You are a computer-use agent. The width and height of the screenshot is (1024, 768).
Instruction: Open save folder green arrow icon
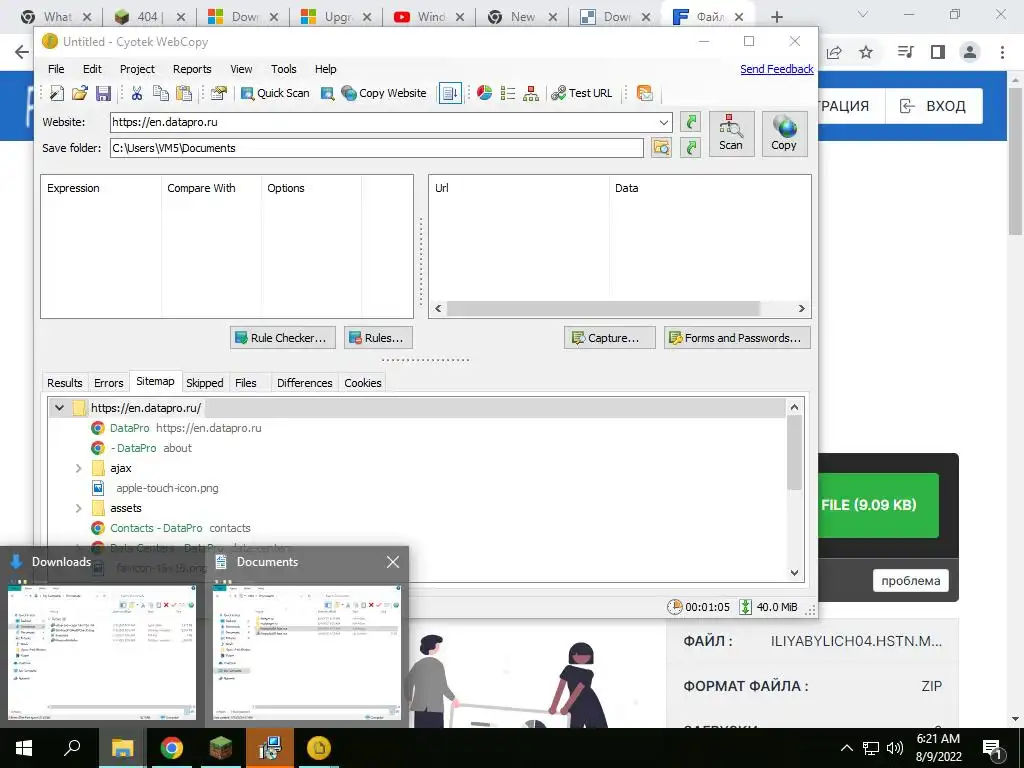point(690,148)
